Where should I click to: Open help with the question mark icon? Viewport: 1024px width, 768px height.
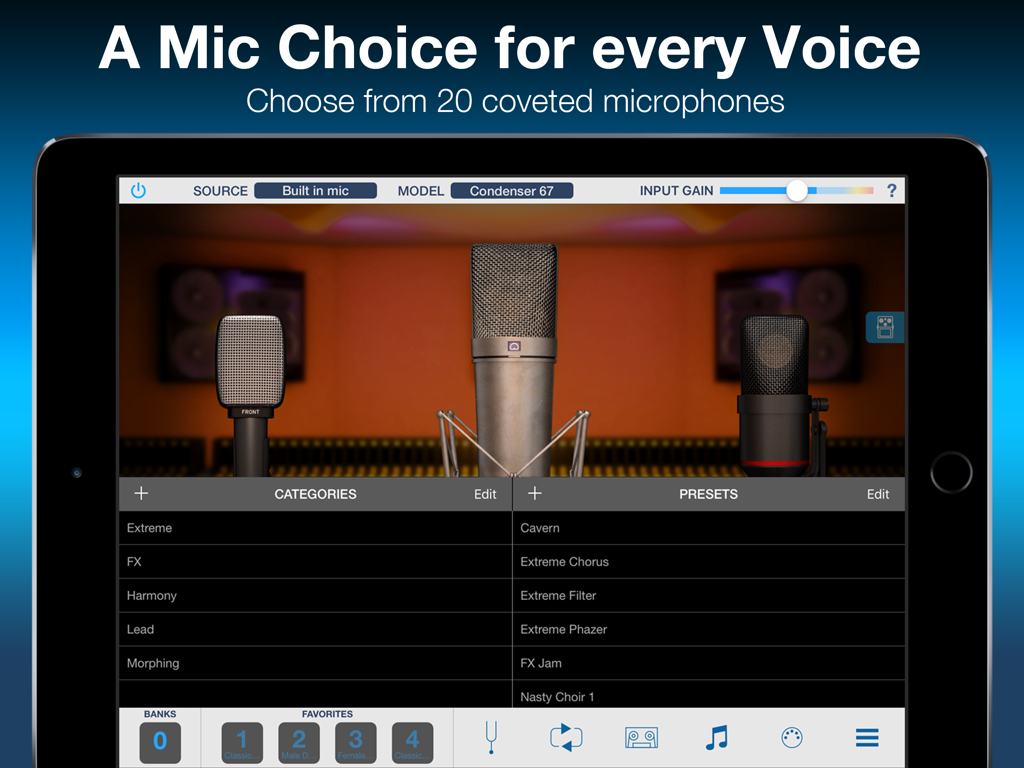[x=891, y=190]
